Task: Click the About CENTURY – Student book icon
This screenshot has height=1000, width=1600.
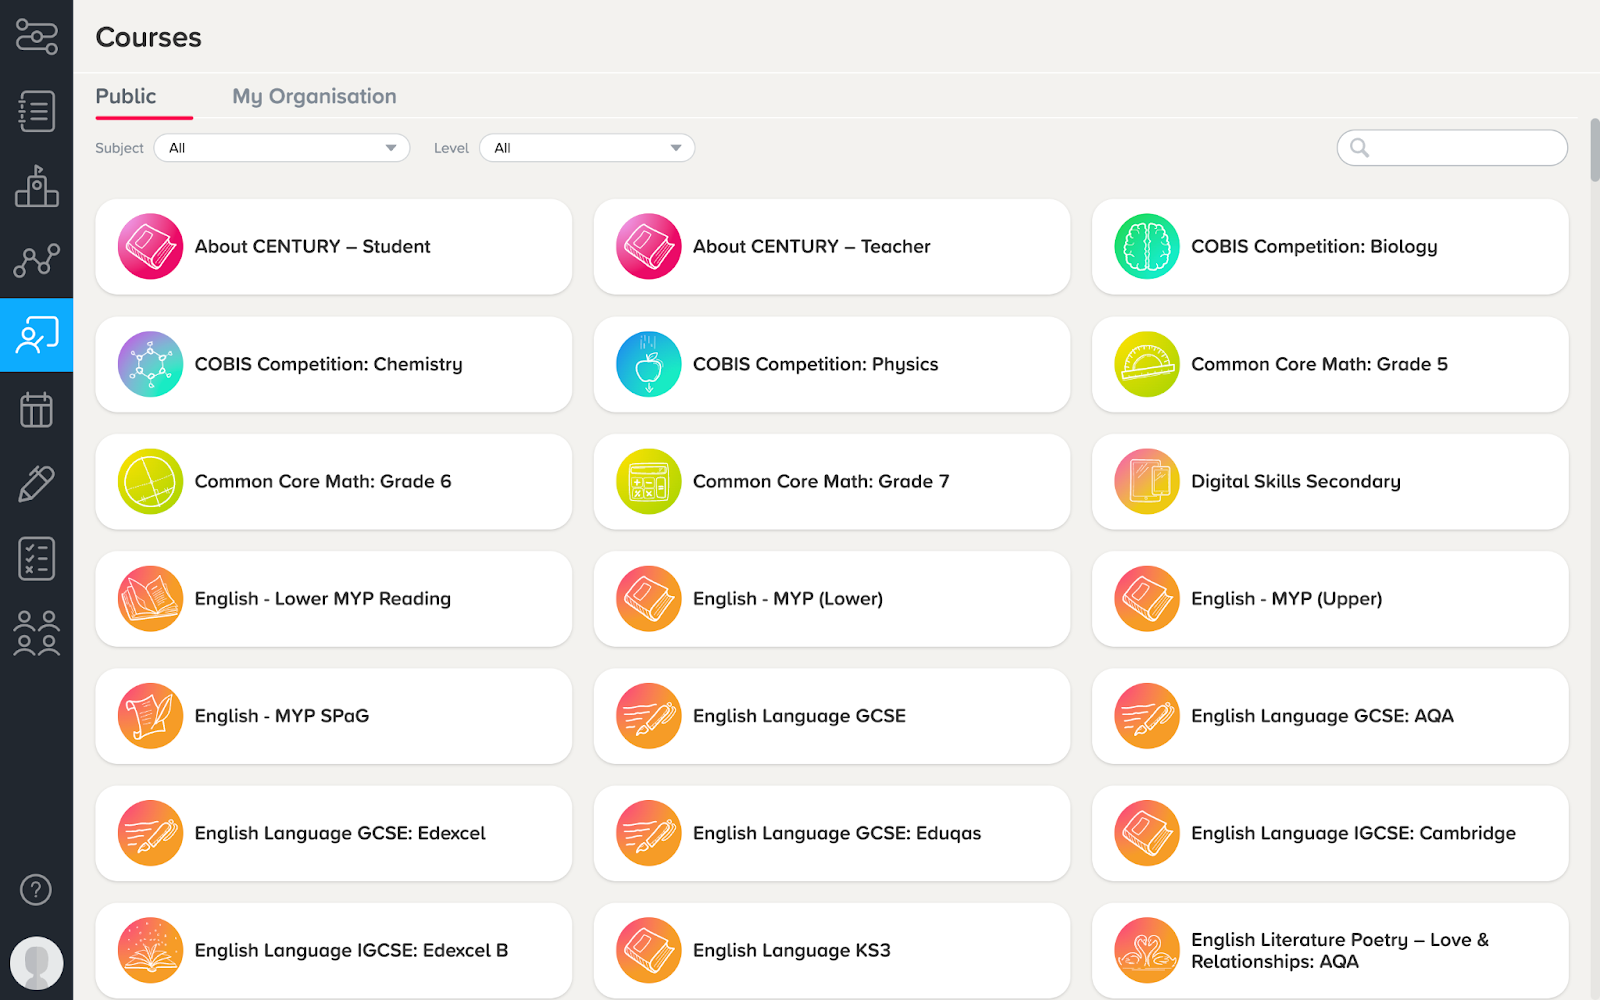Action: point(150,246)
